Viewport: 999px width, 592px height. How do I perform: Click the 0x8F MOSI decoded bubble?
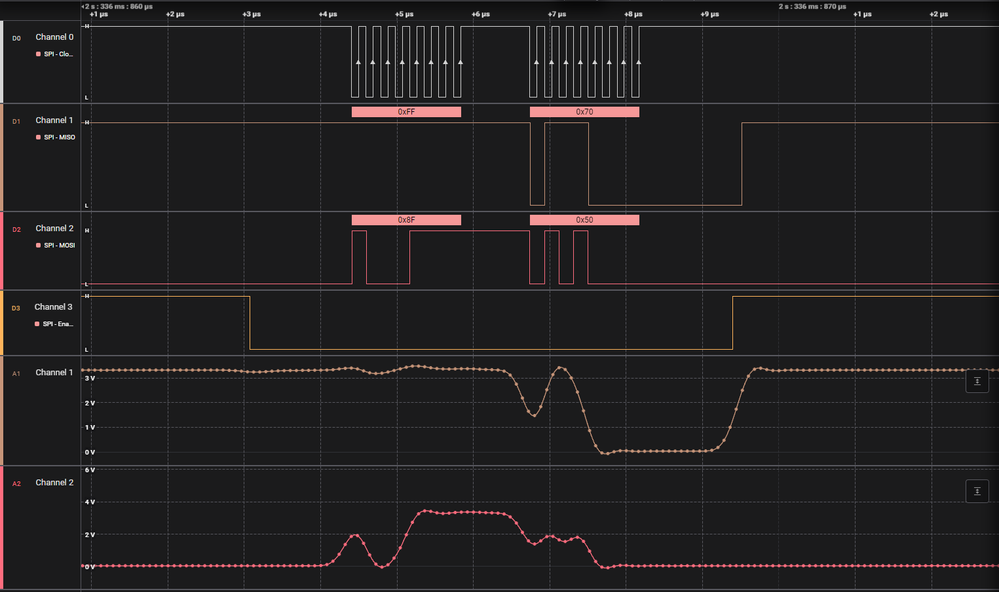tap(406, 220)
